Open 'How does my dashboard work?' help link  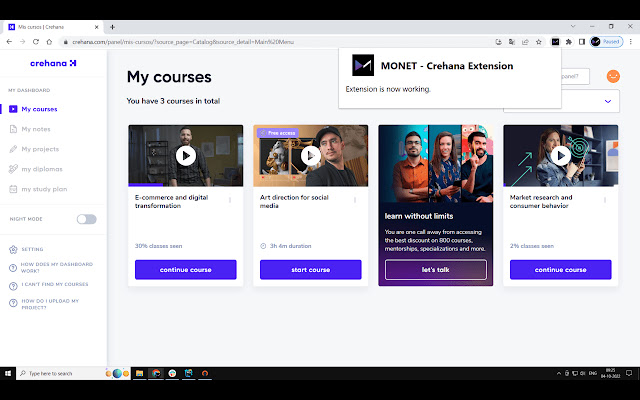[56, 267]
